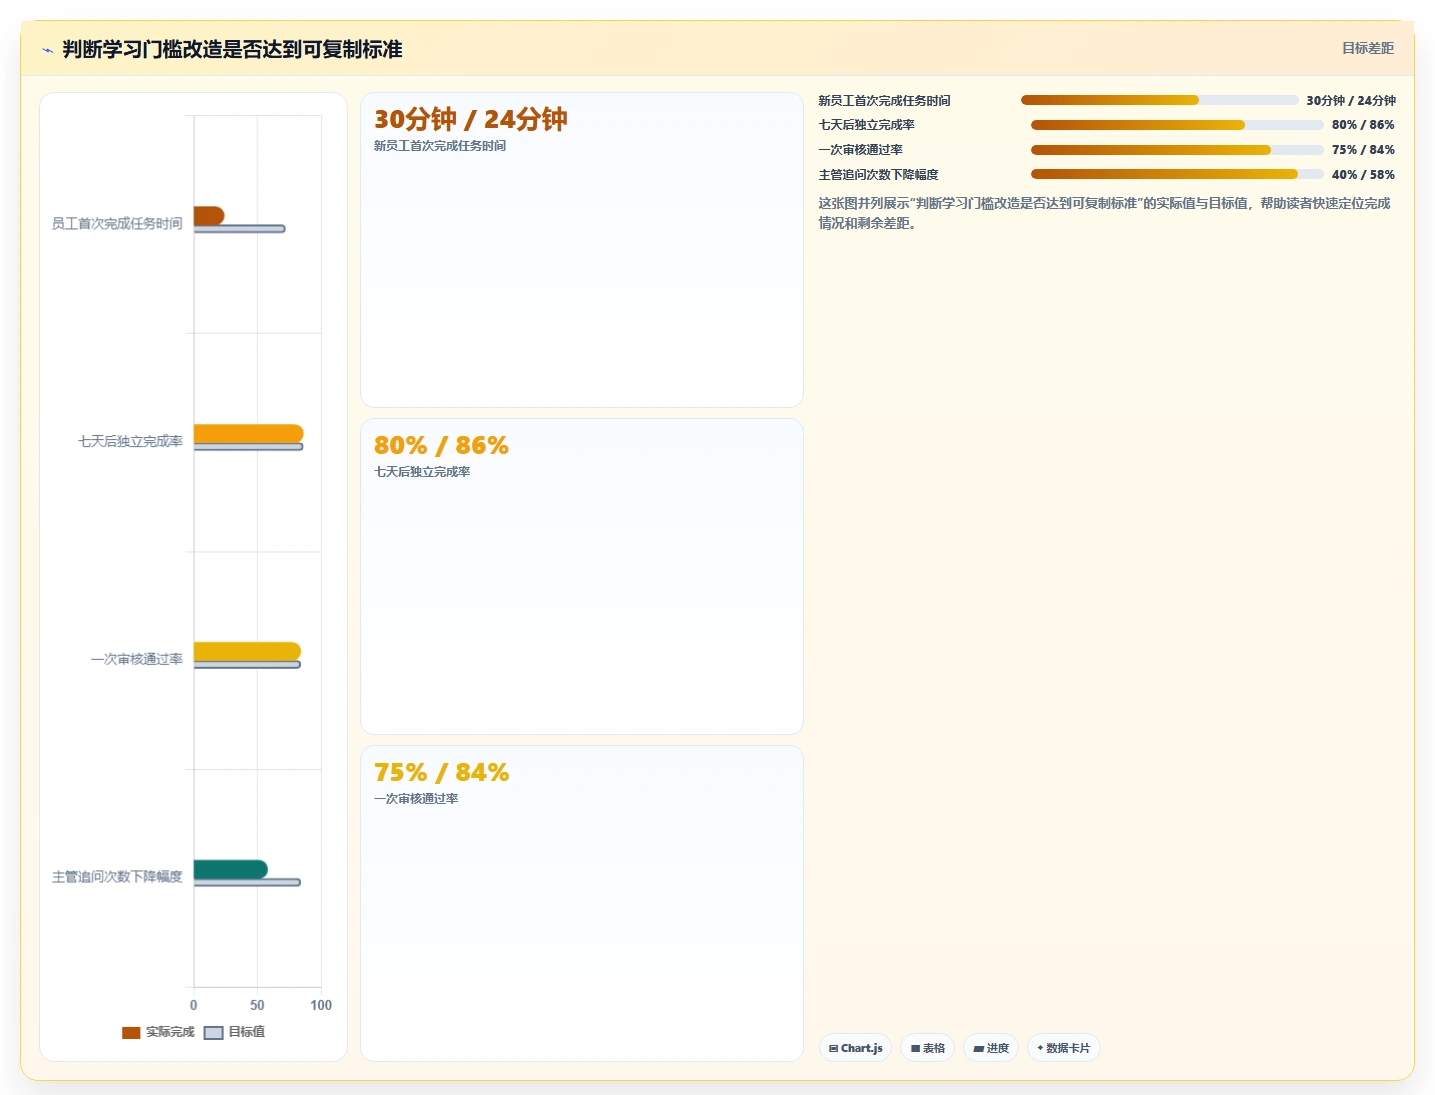
Task: Click the 进度 tag chip
Action: tap(991, 1048)
